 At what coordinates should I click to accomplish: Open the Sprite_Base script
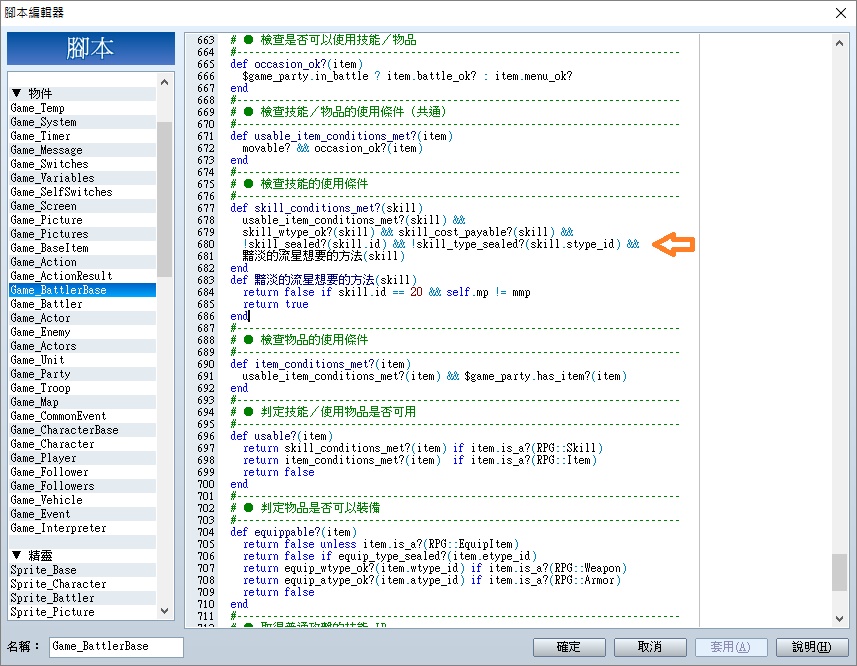(83, 570)
